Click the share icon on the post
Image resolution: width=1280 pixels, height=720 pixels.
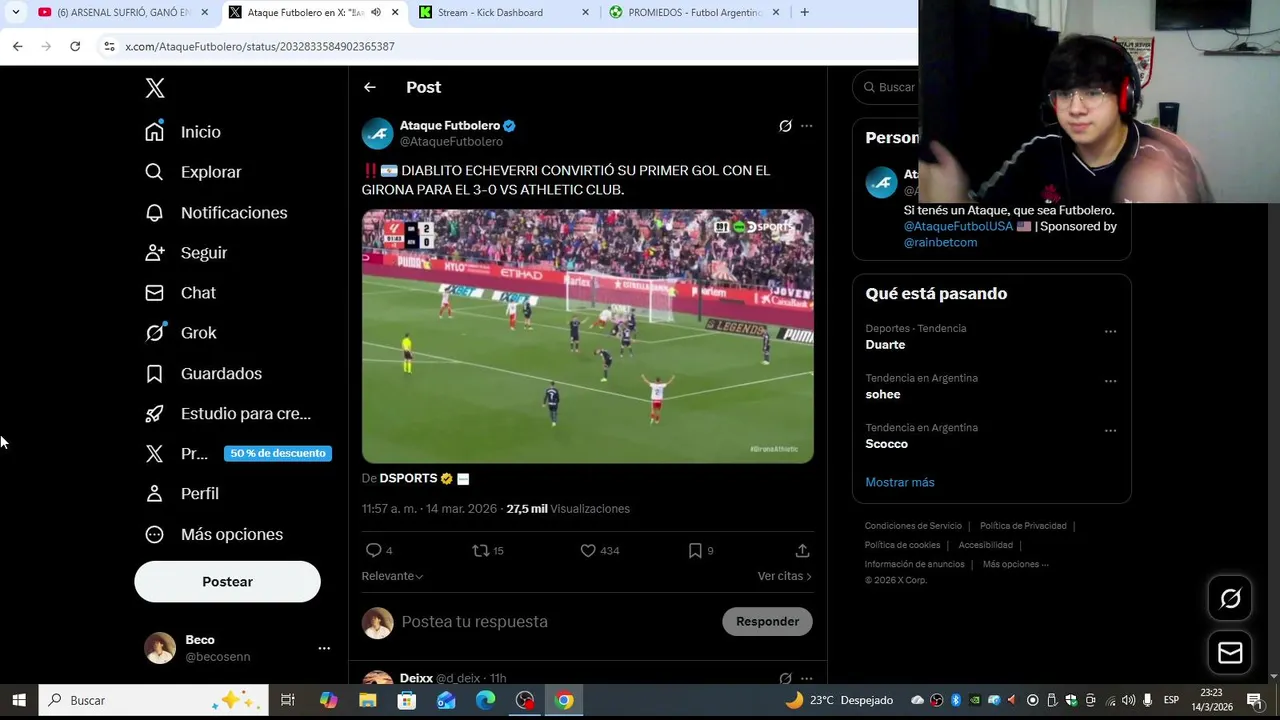(x=802, y=550)
